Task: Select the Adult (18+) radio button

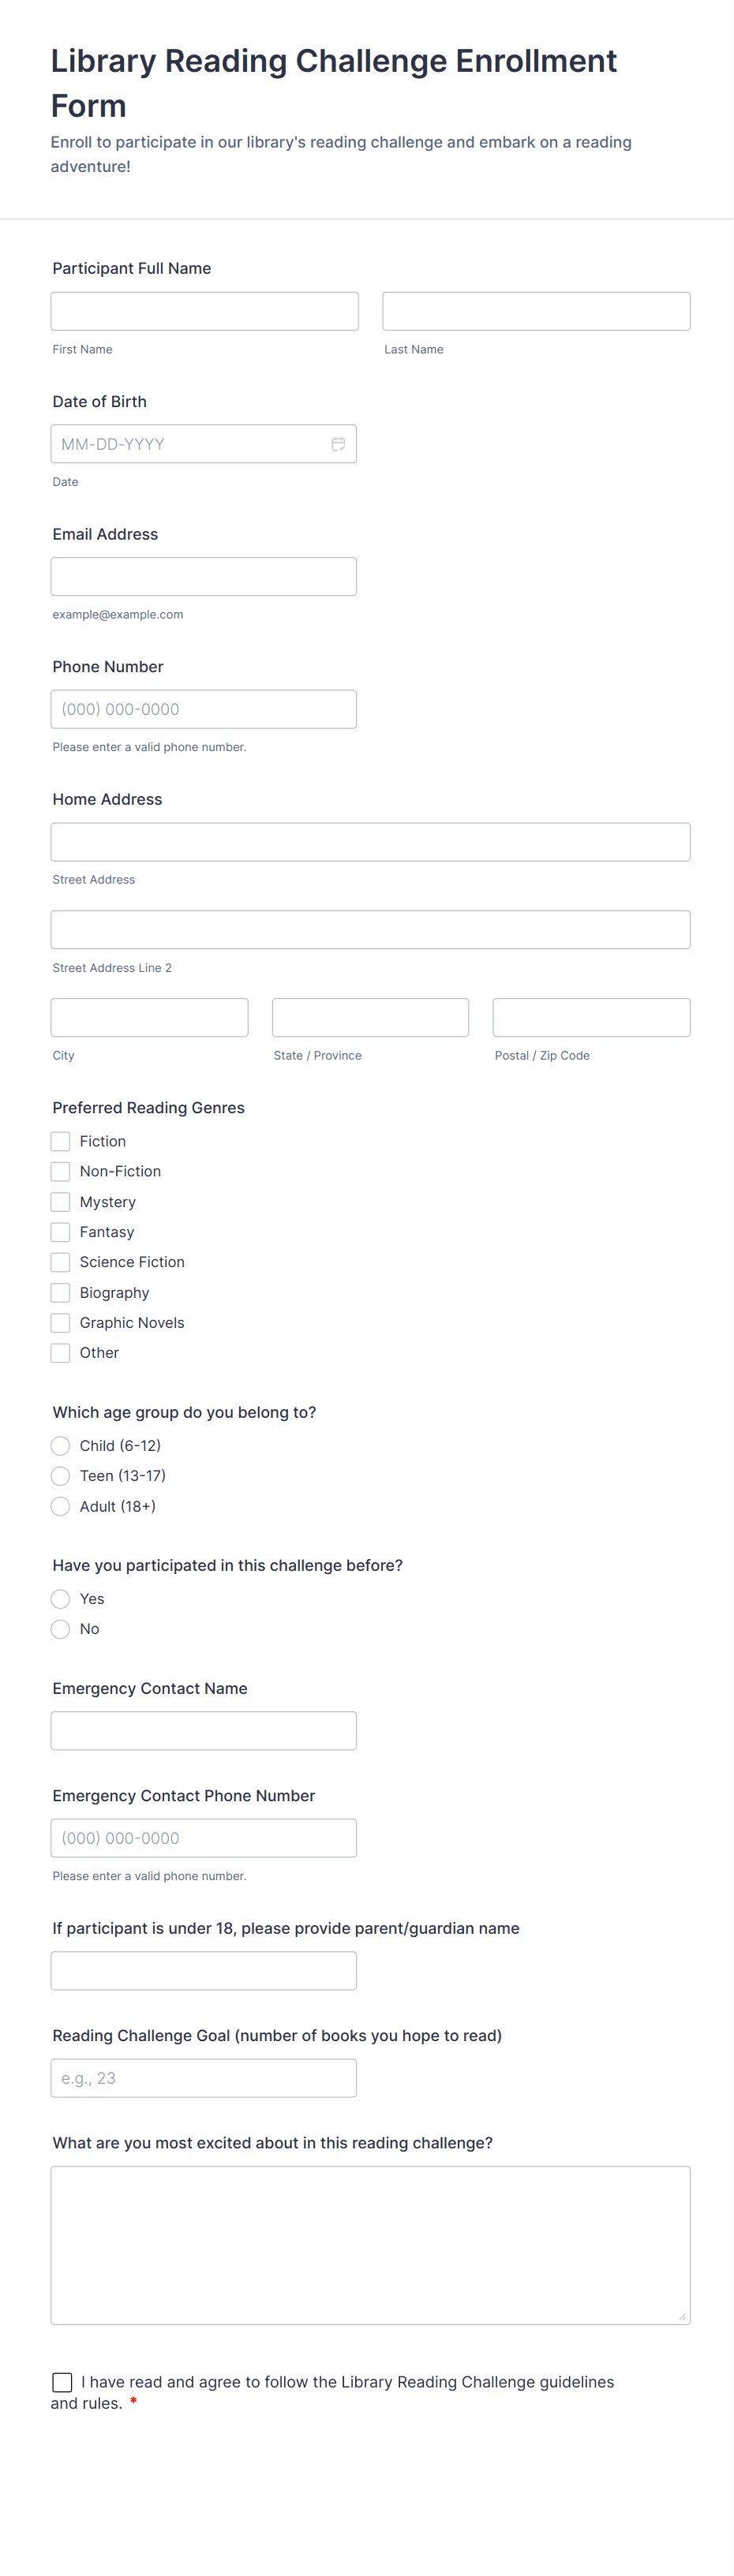Action: tap(61, 1506)
